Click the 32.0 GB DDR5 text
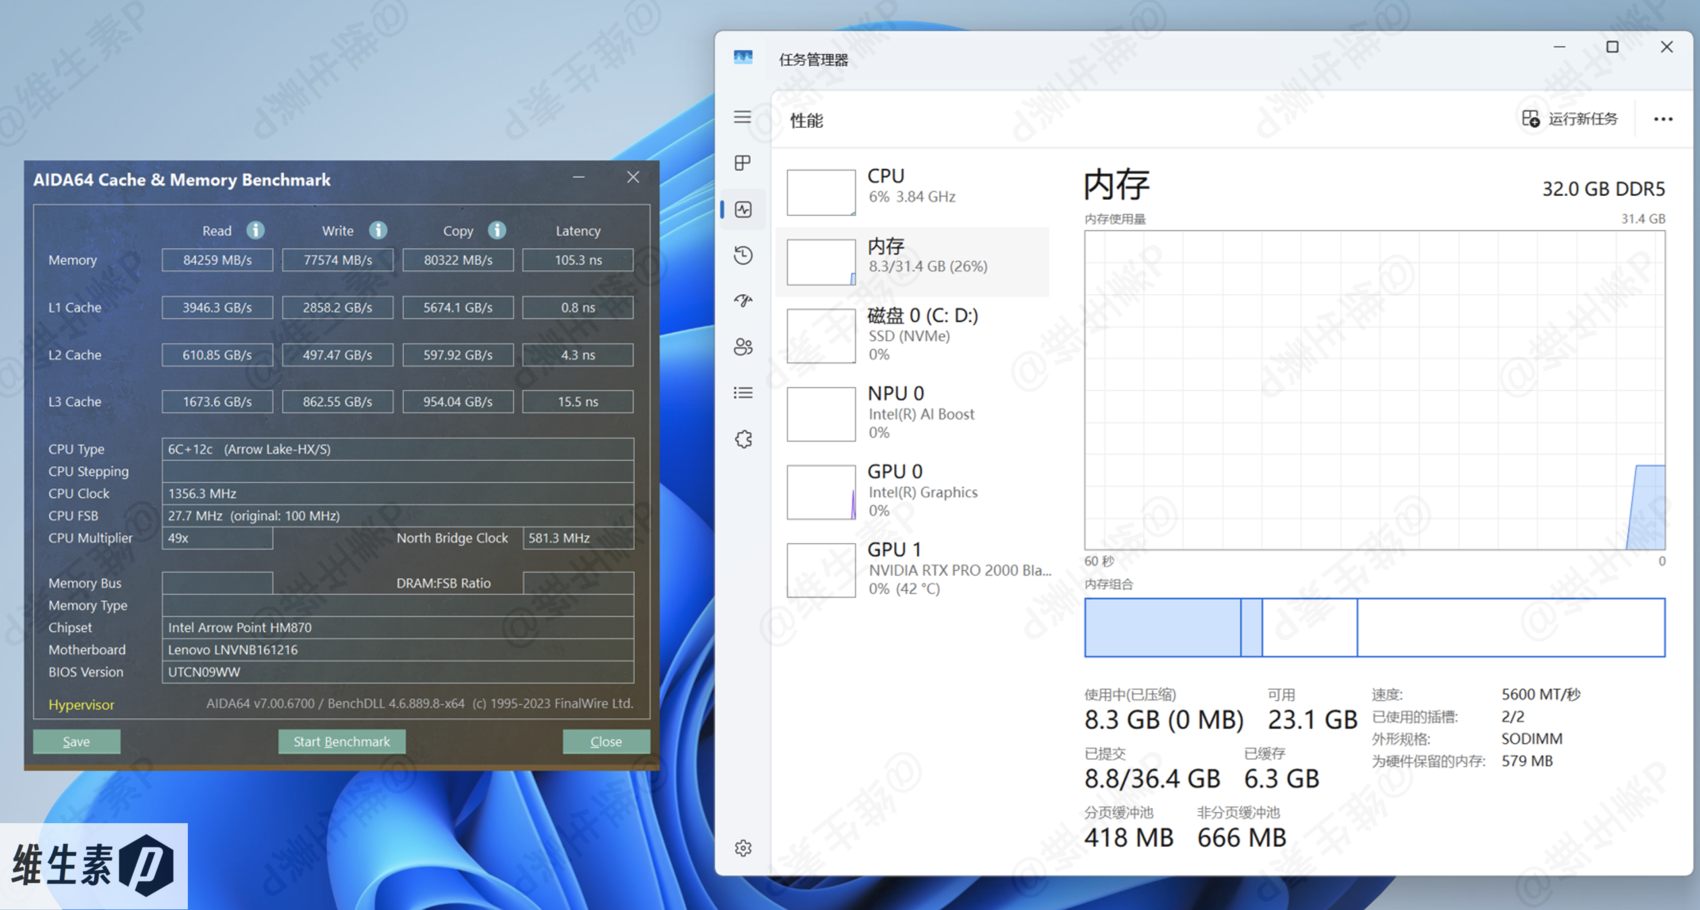 pyautogui.click(x=1603, y=188)
